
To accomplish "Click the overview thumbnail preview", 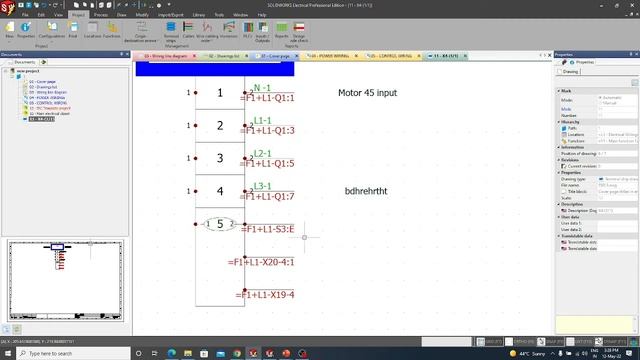I will coord(66,280).
